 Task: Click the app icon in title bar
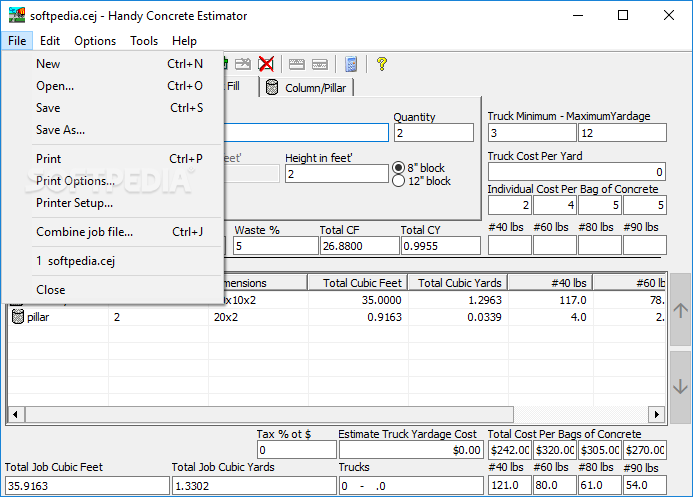(x=17, y=15)
